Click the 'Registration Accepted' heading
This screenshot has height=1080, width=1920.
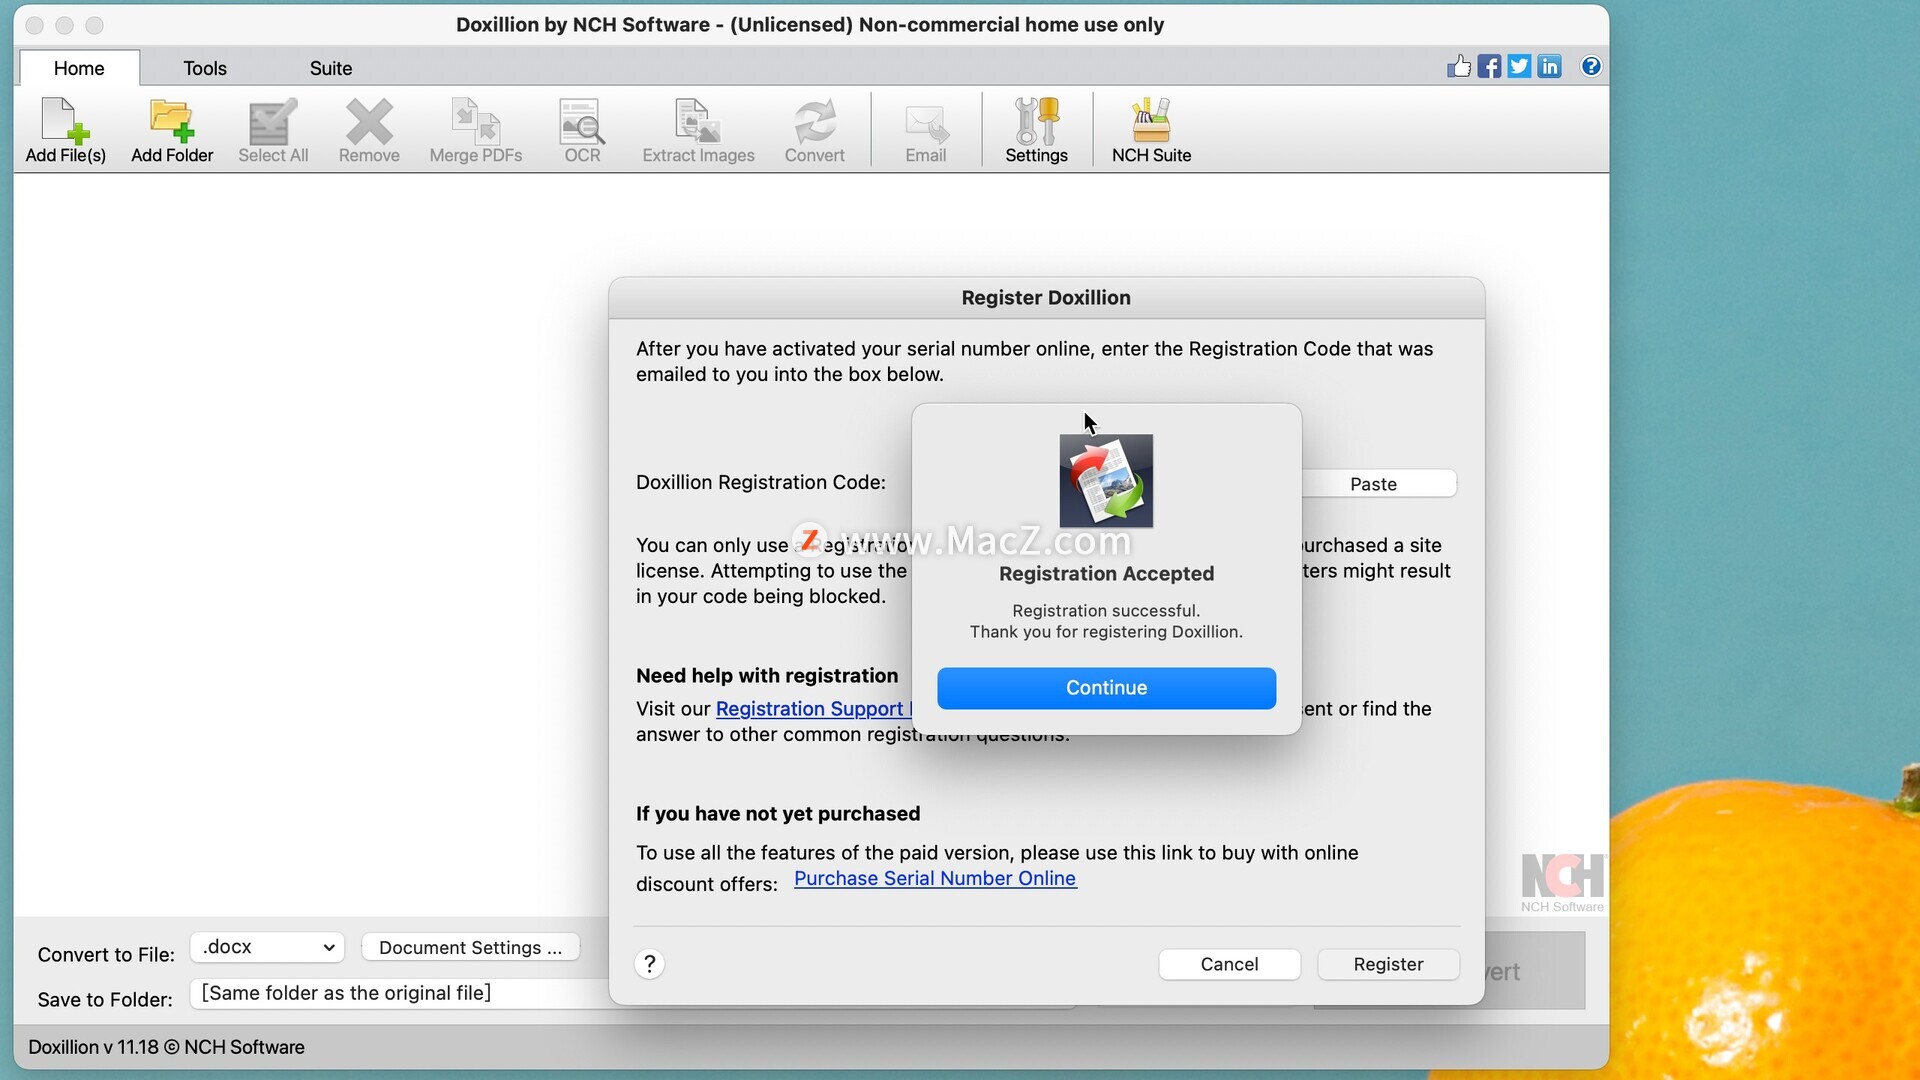(x=1106, y=573)
